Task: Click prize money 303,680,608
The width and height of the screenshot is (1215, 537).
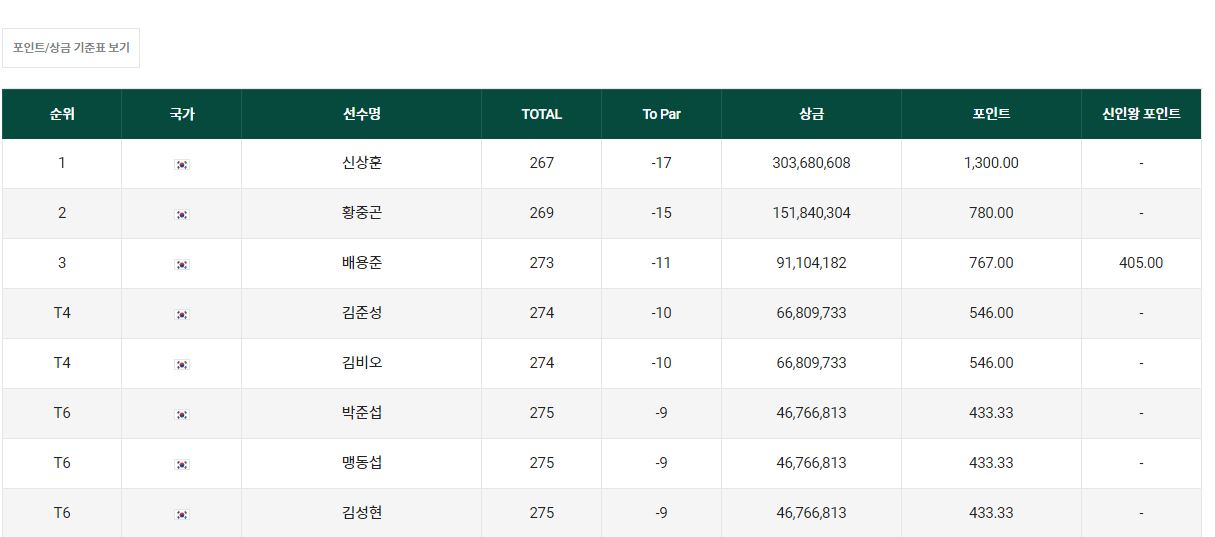Action: click(812, 163)
